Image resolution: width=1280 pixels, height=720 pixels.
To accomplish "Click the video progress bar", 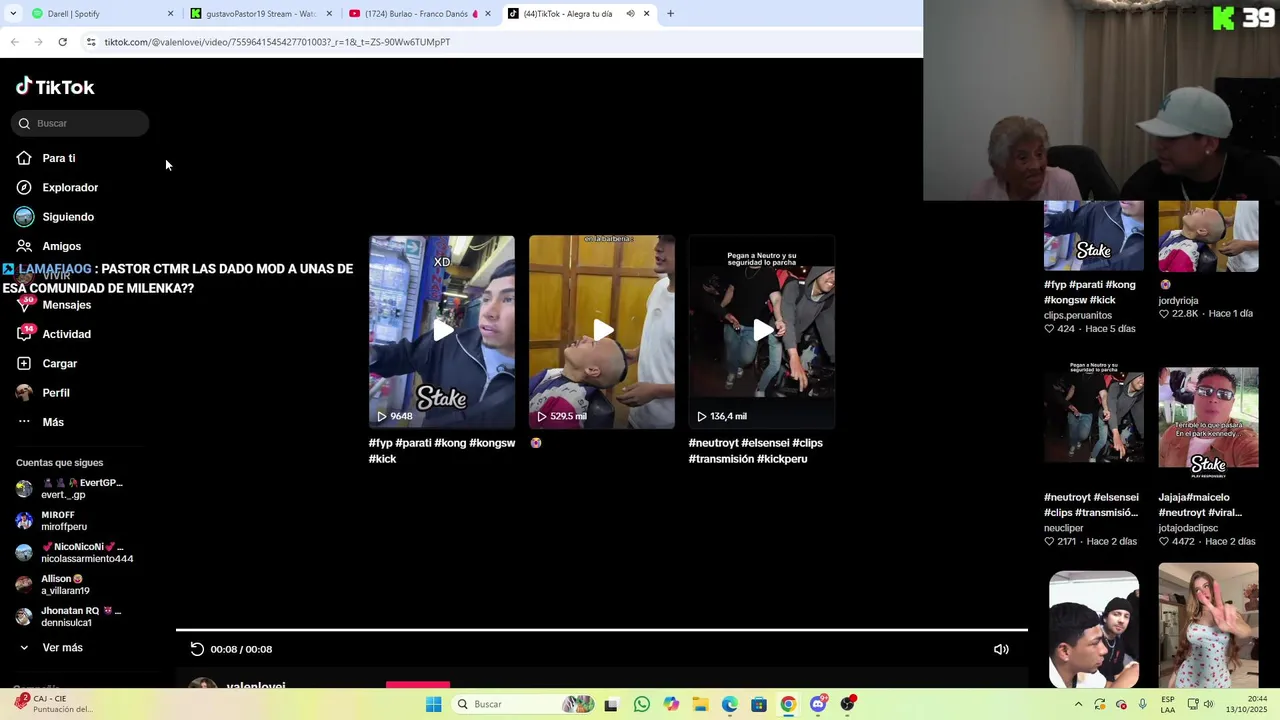I will (x=602, y=630).
